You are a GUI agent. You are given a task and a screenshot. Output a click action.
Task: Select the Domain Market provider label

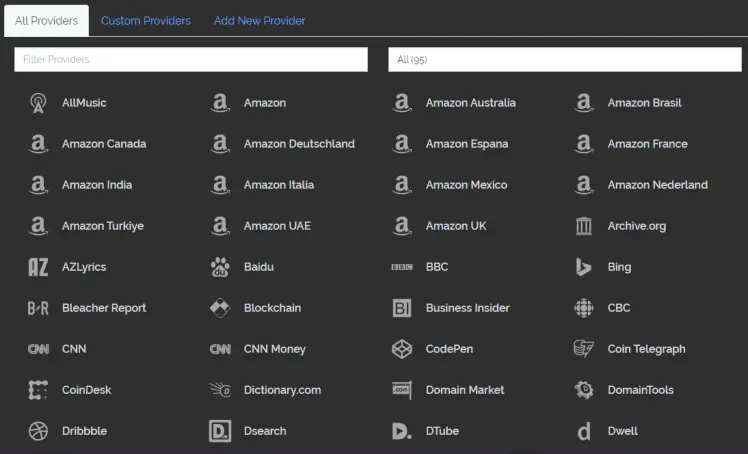[x=465, y=390]
